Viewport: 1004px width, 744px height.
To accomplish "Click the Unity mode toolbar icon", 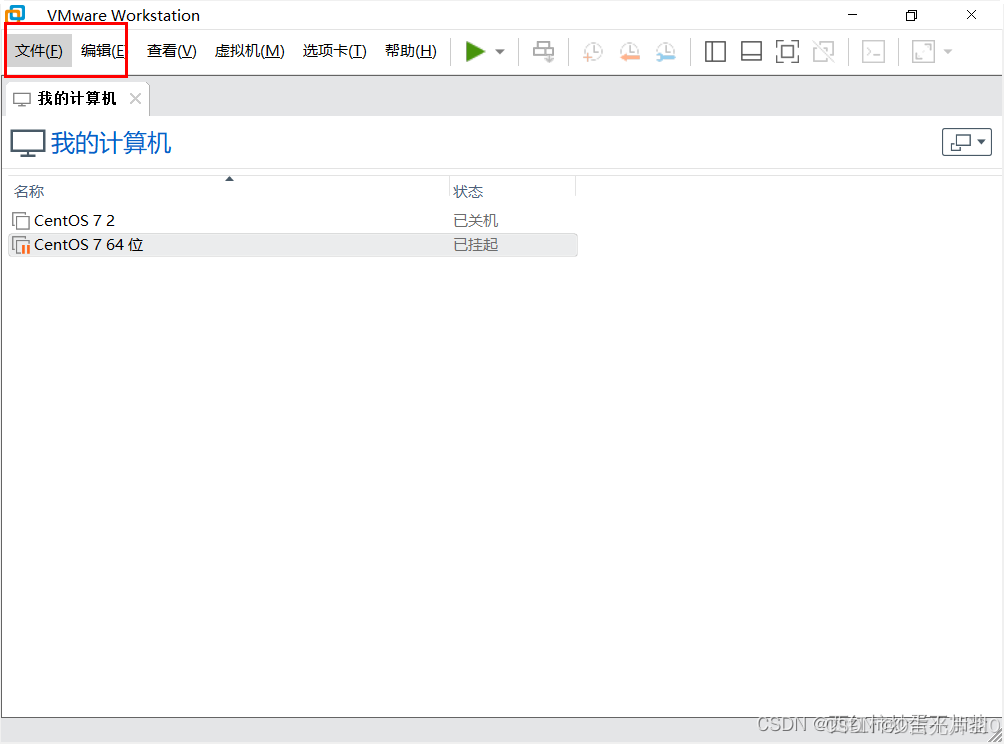I will 823,51.
